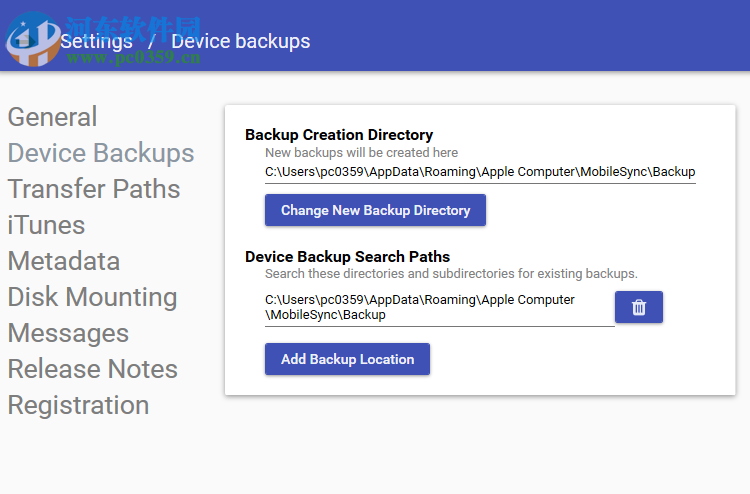750x494 pixels.
Task: Click the Backup Creation Directory heading
Action: coord(339,135)
